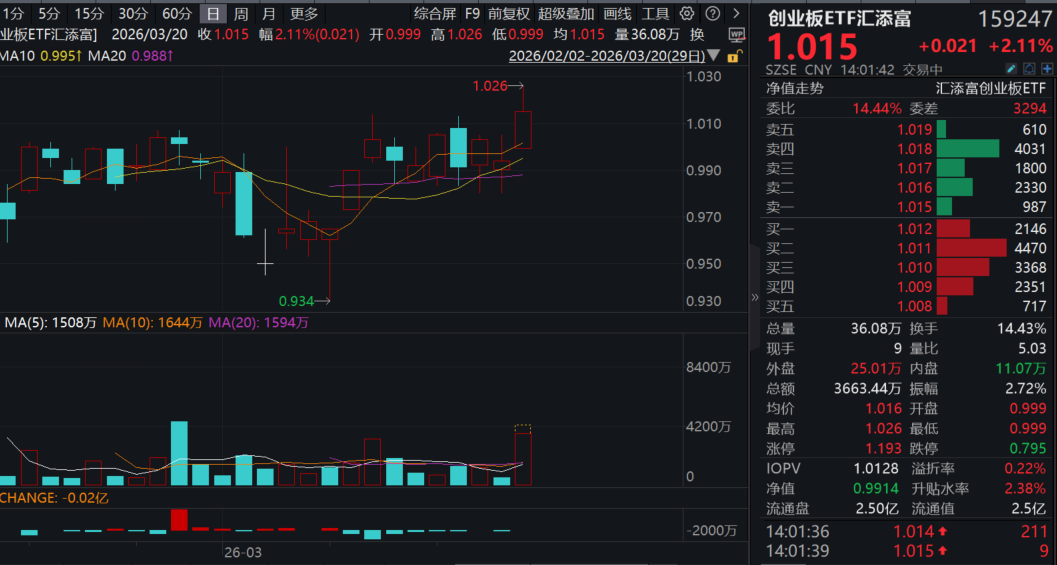Open the chart settings gear icon
Image resolution: width=1057 pixels, height=565 pixels.
[686, 14]
